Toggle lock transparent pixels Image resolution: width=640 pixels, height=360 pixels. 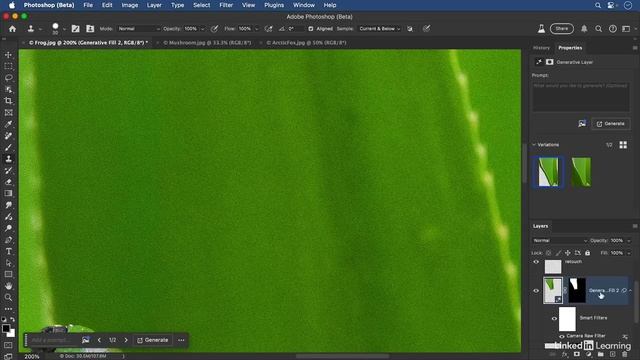(548, 253)
